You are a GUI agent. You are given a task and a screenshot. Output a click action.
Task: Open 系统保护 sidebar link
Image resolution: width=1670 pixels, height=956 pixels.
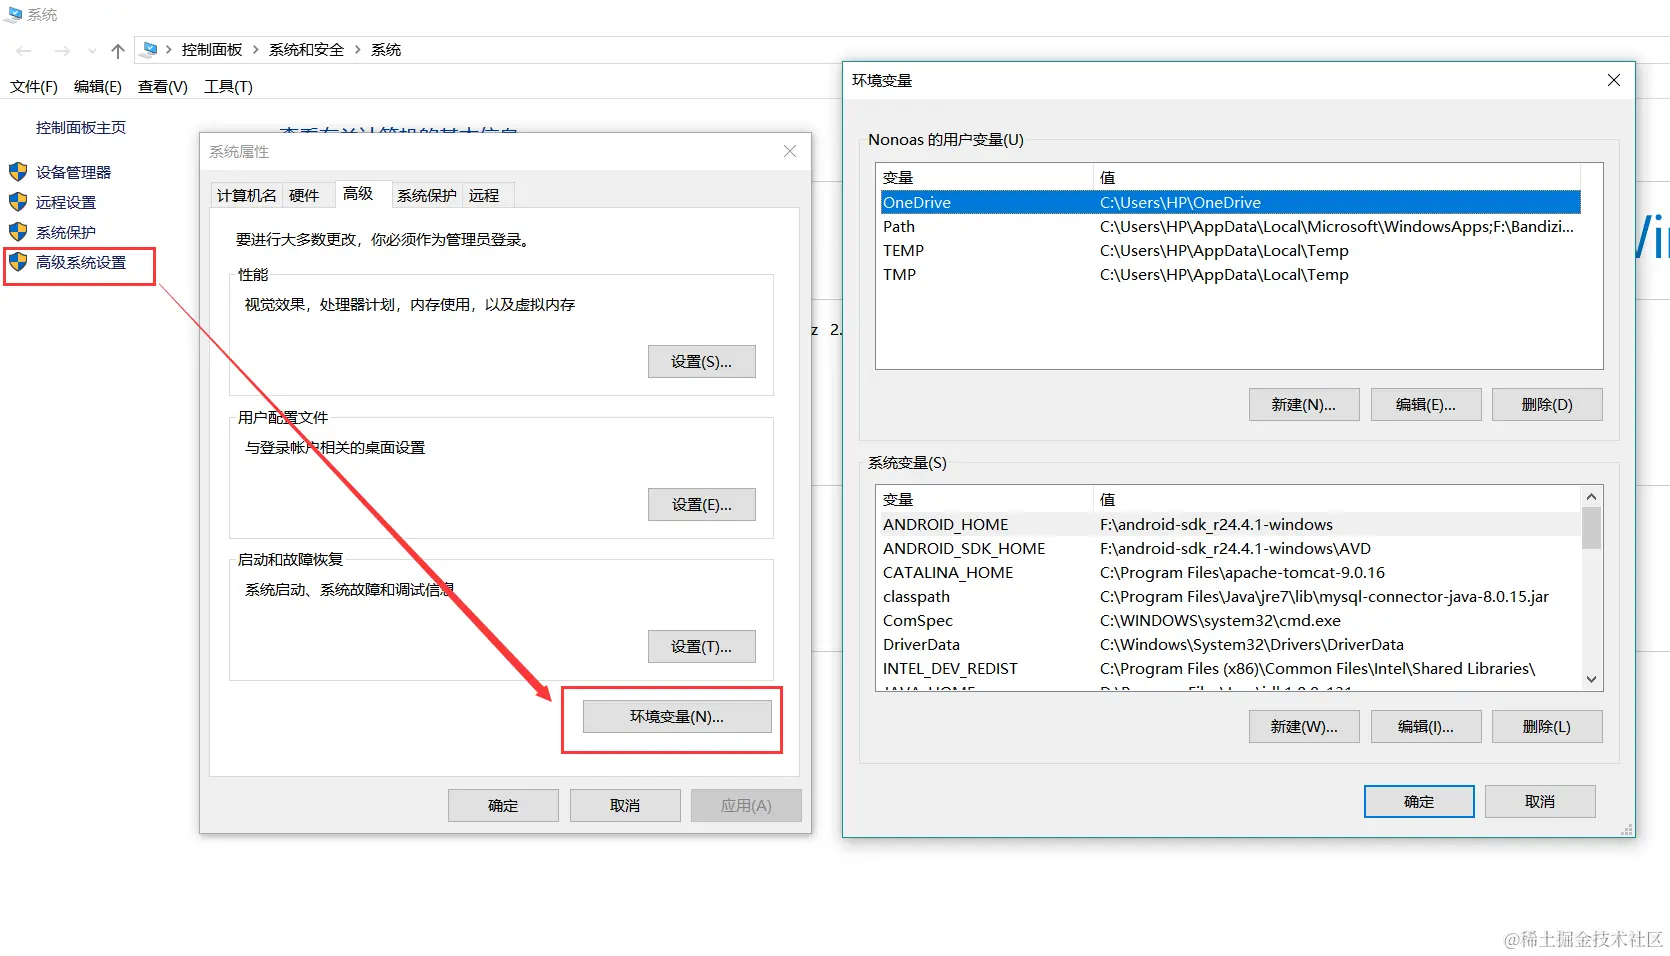[x=66, y=232]
